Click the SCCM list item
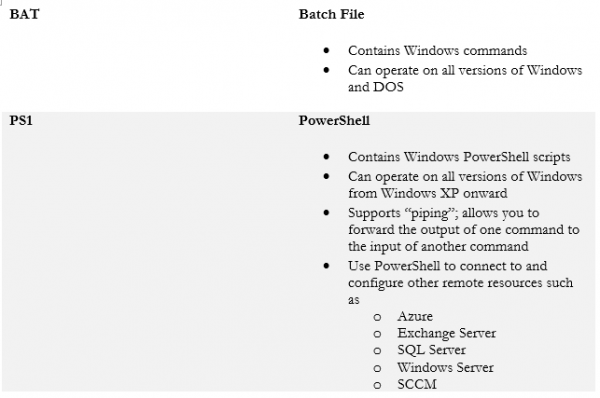Image resolution: width=600 pixels, height=398 pixels. click(417, 384)
